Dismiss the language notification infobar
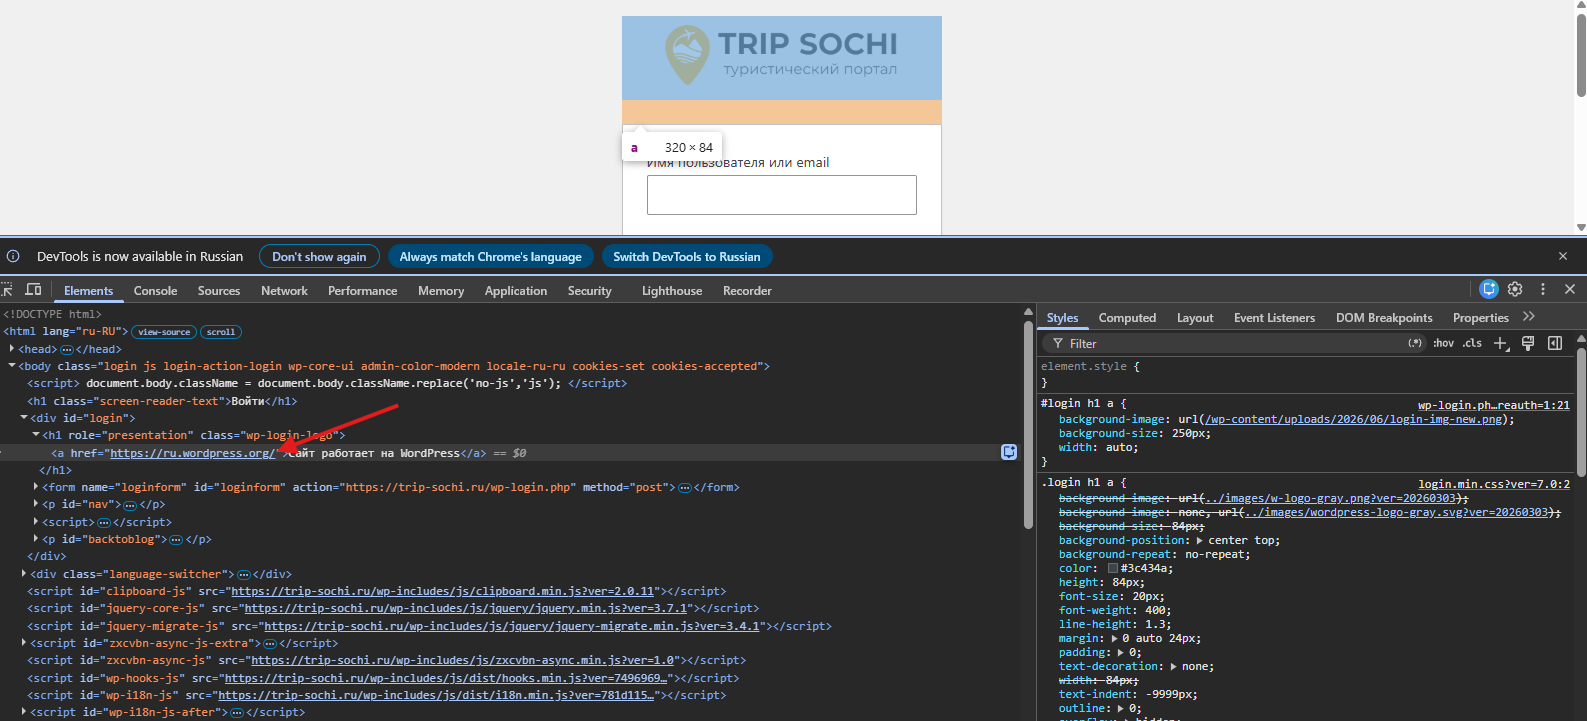Image resolution: width=1587 pixels, height=721 pixels. 1563,256
